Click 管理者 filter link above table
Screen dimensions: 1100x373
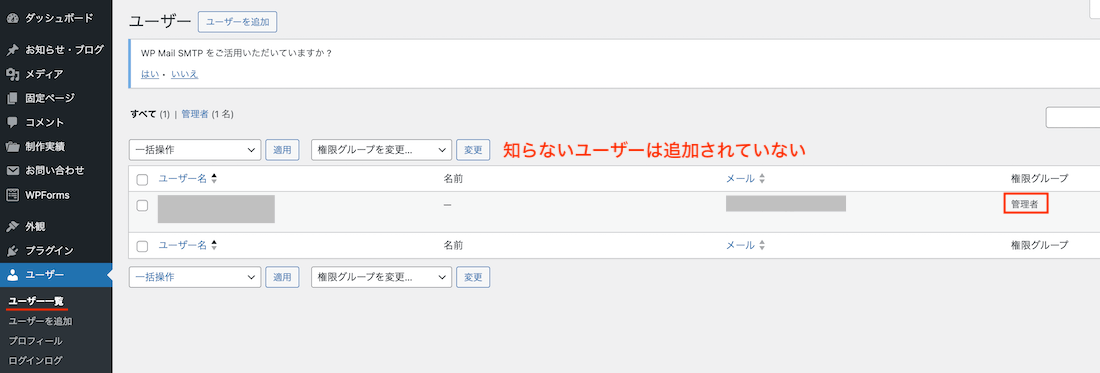tap(195, 114)
